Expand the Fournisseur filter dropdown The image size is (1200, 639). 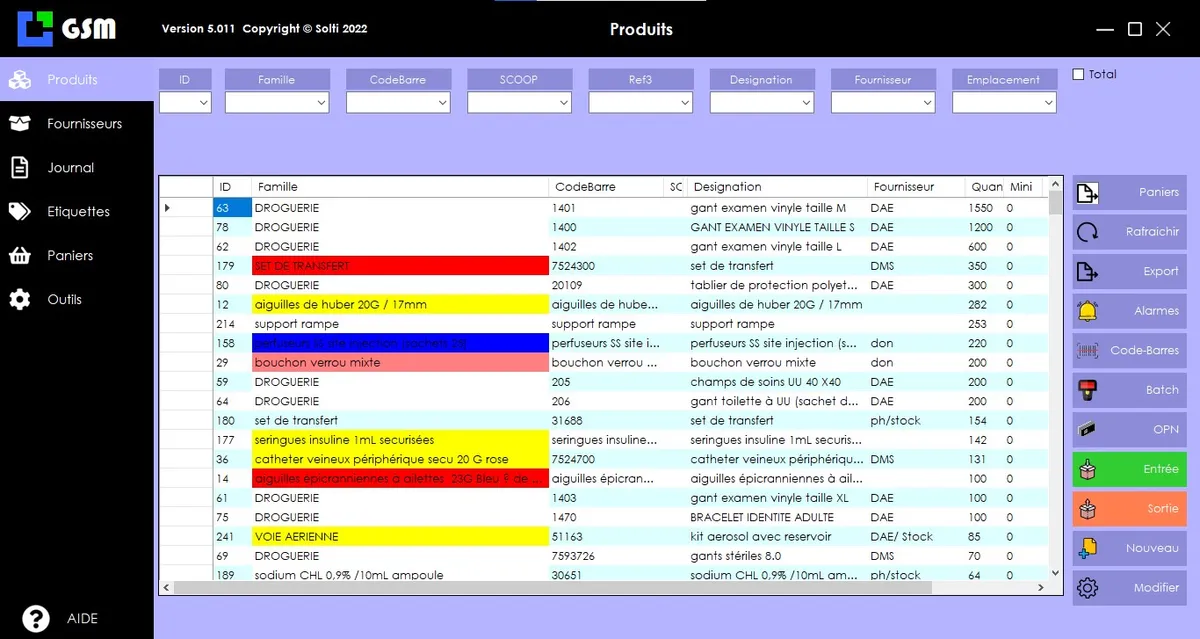point(926,102)
